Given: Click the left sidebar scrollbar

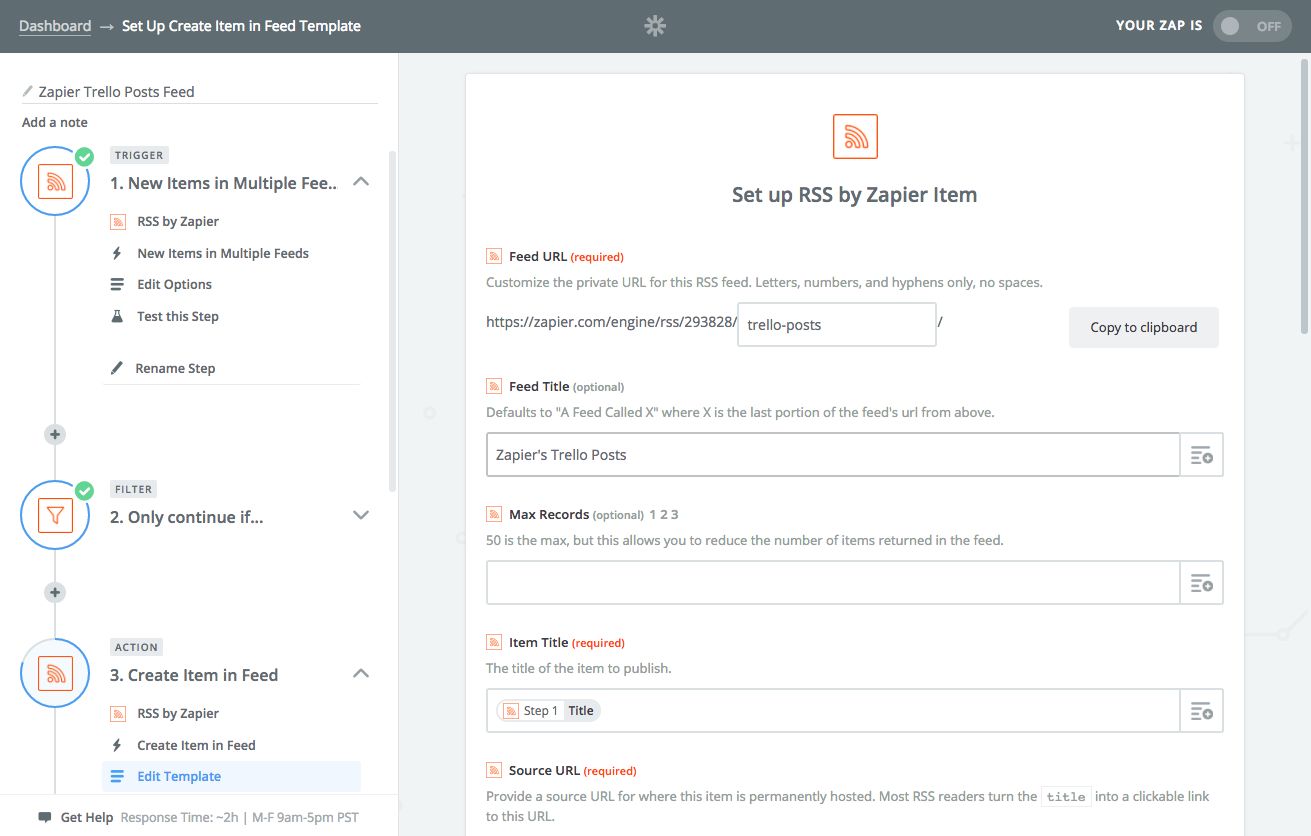Looking at the screenshot, I should pyautogui.click(x=393, y=320).
